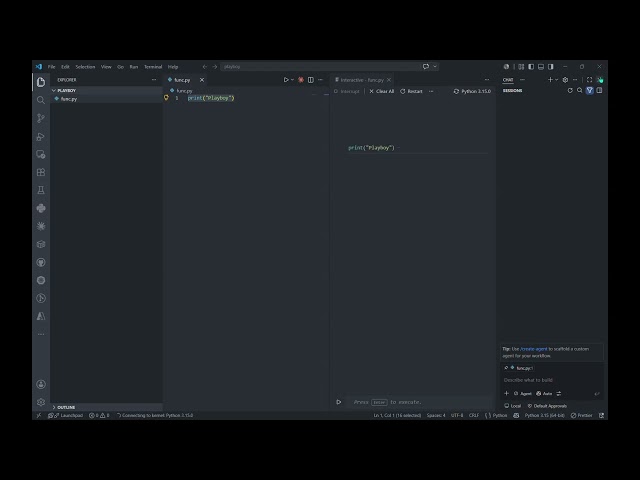Go back with the navigation arrow

pos(205,67)
